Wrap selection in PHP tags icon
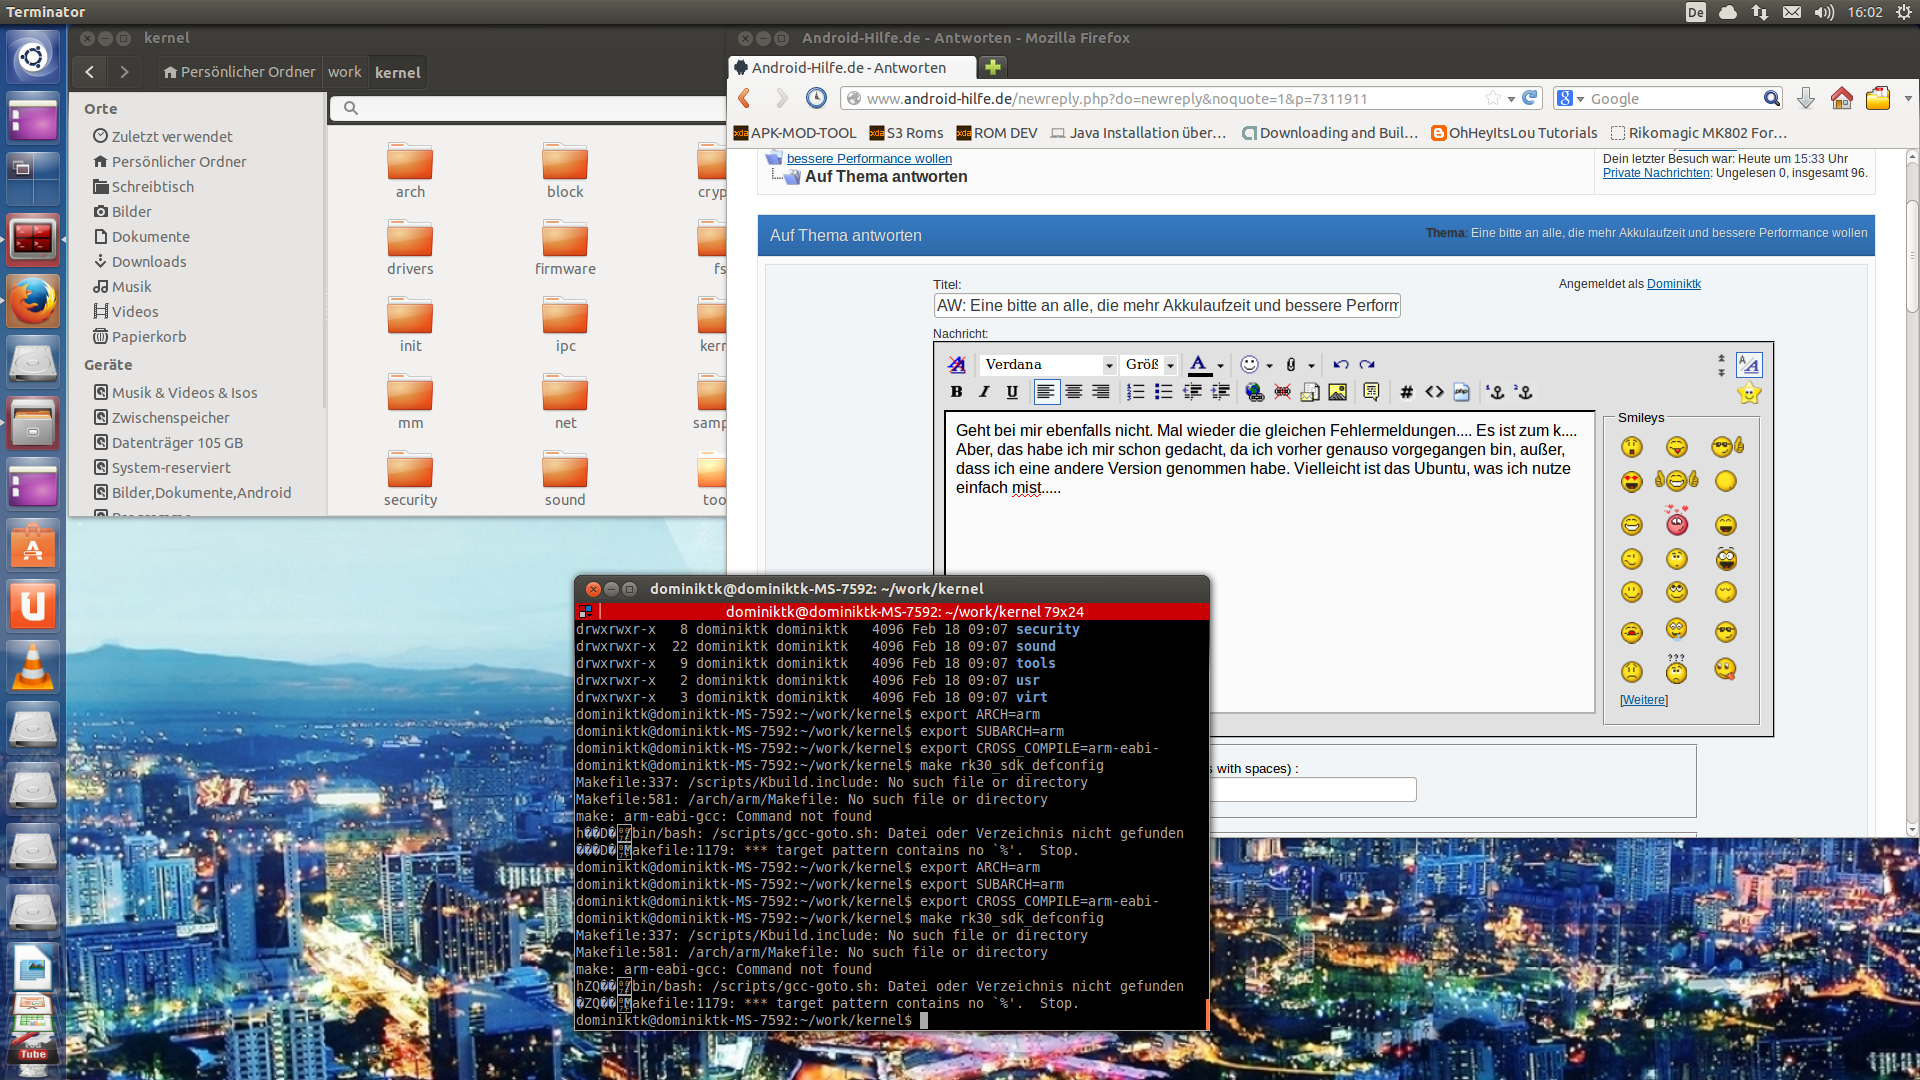 pos(1462,392)
